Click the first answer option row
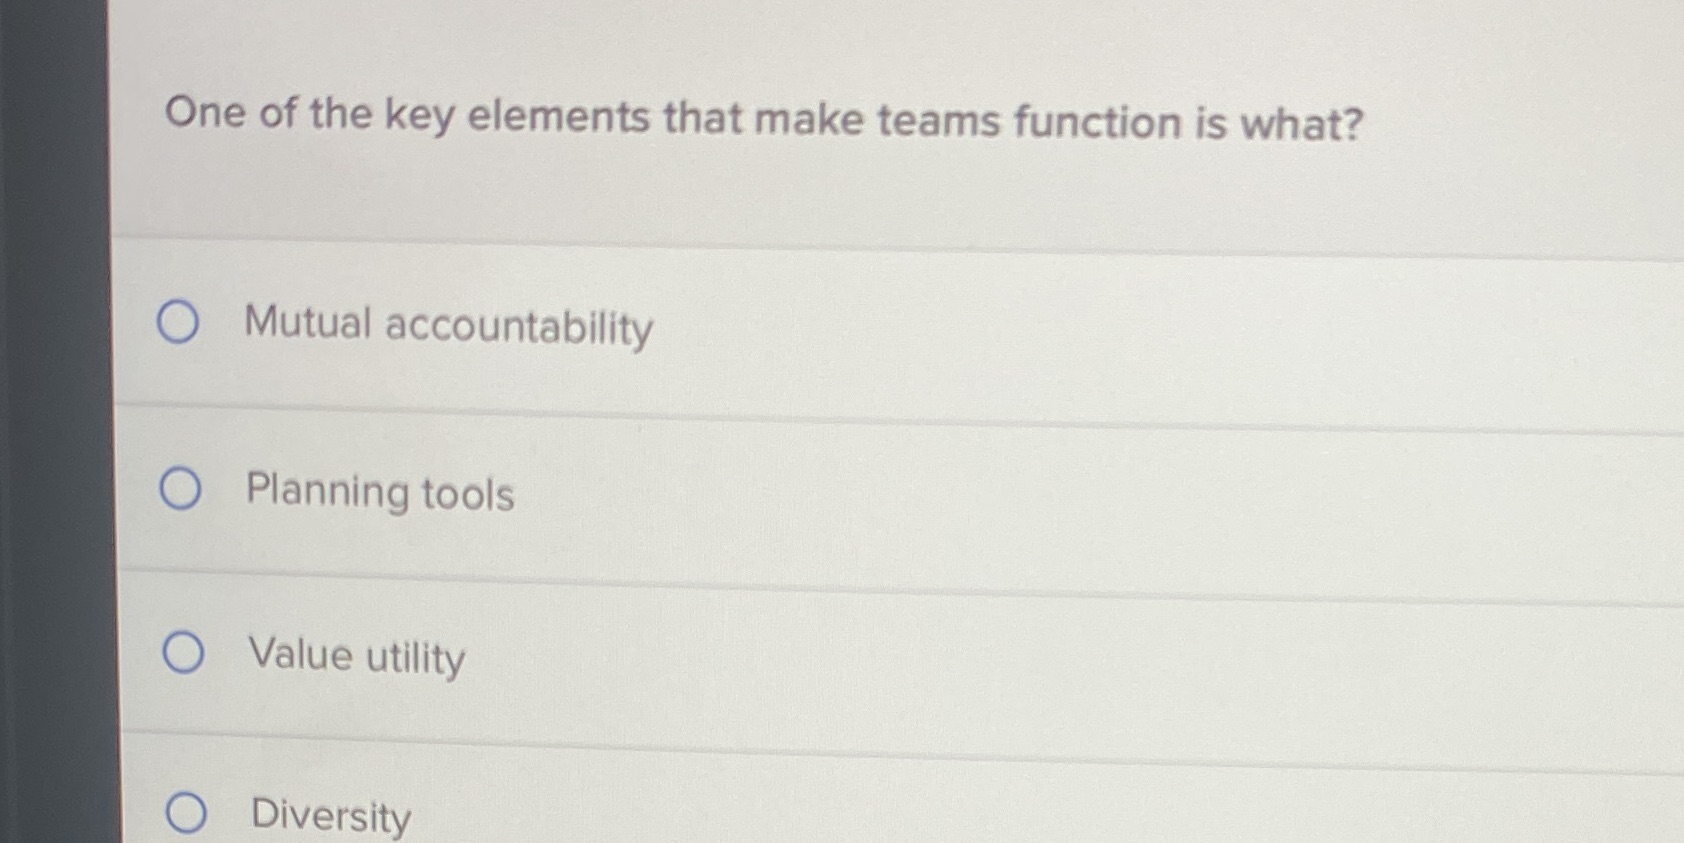Viewport: 1684px width, 843px height. click(x=700, y=323)
